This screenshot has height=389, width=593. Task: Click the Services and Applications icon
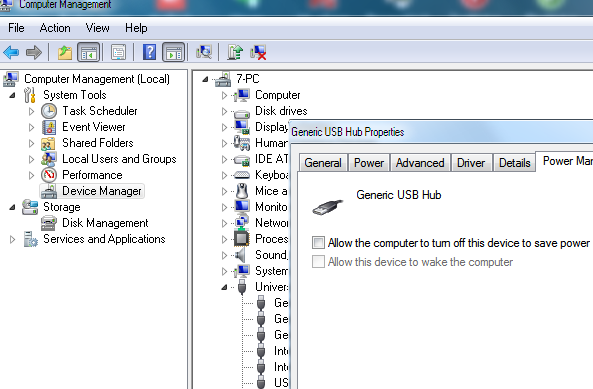tap(30, 239)
